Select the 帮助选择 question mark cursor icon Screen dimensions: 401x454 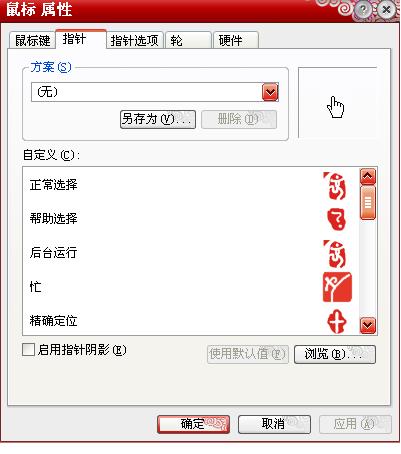click(336, 219)
